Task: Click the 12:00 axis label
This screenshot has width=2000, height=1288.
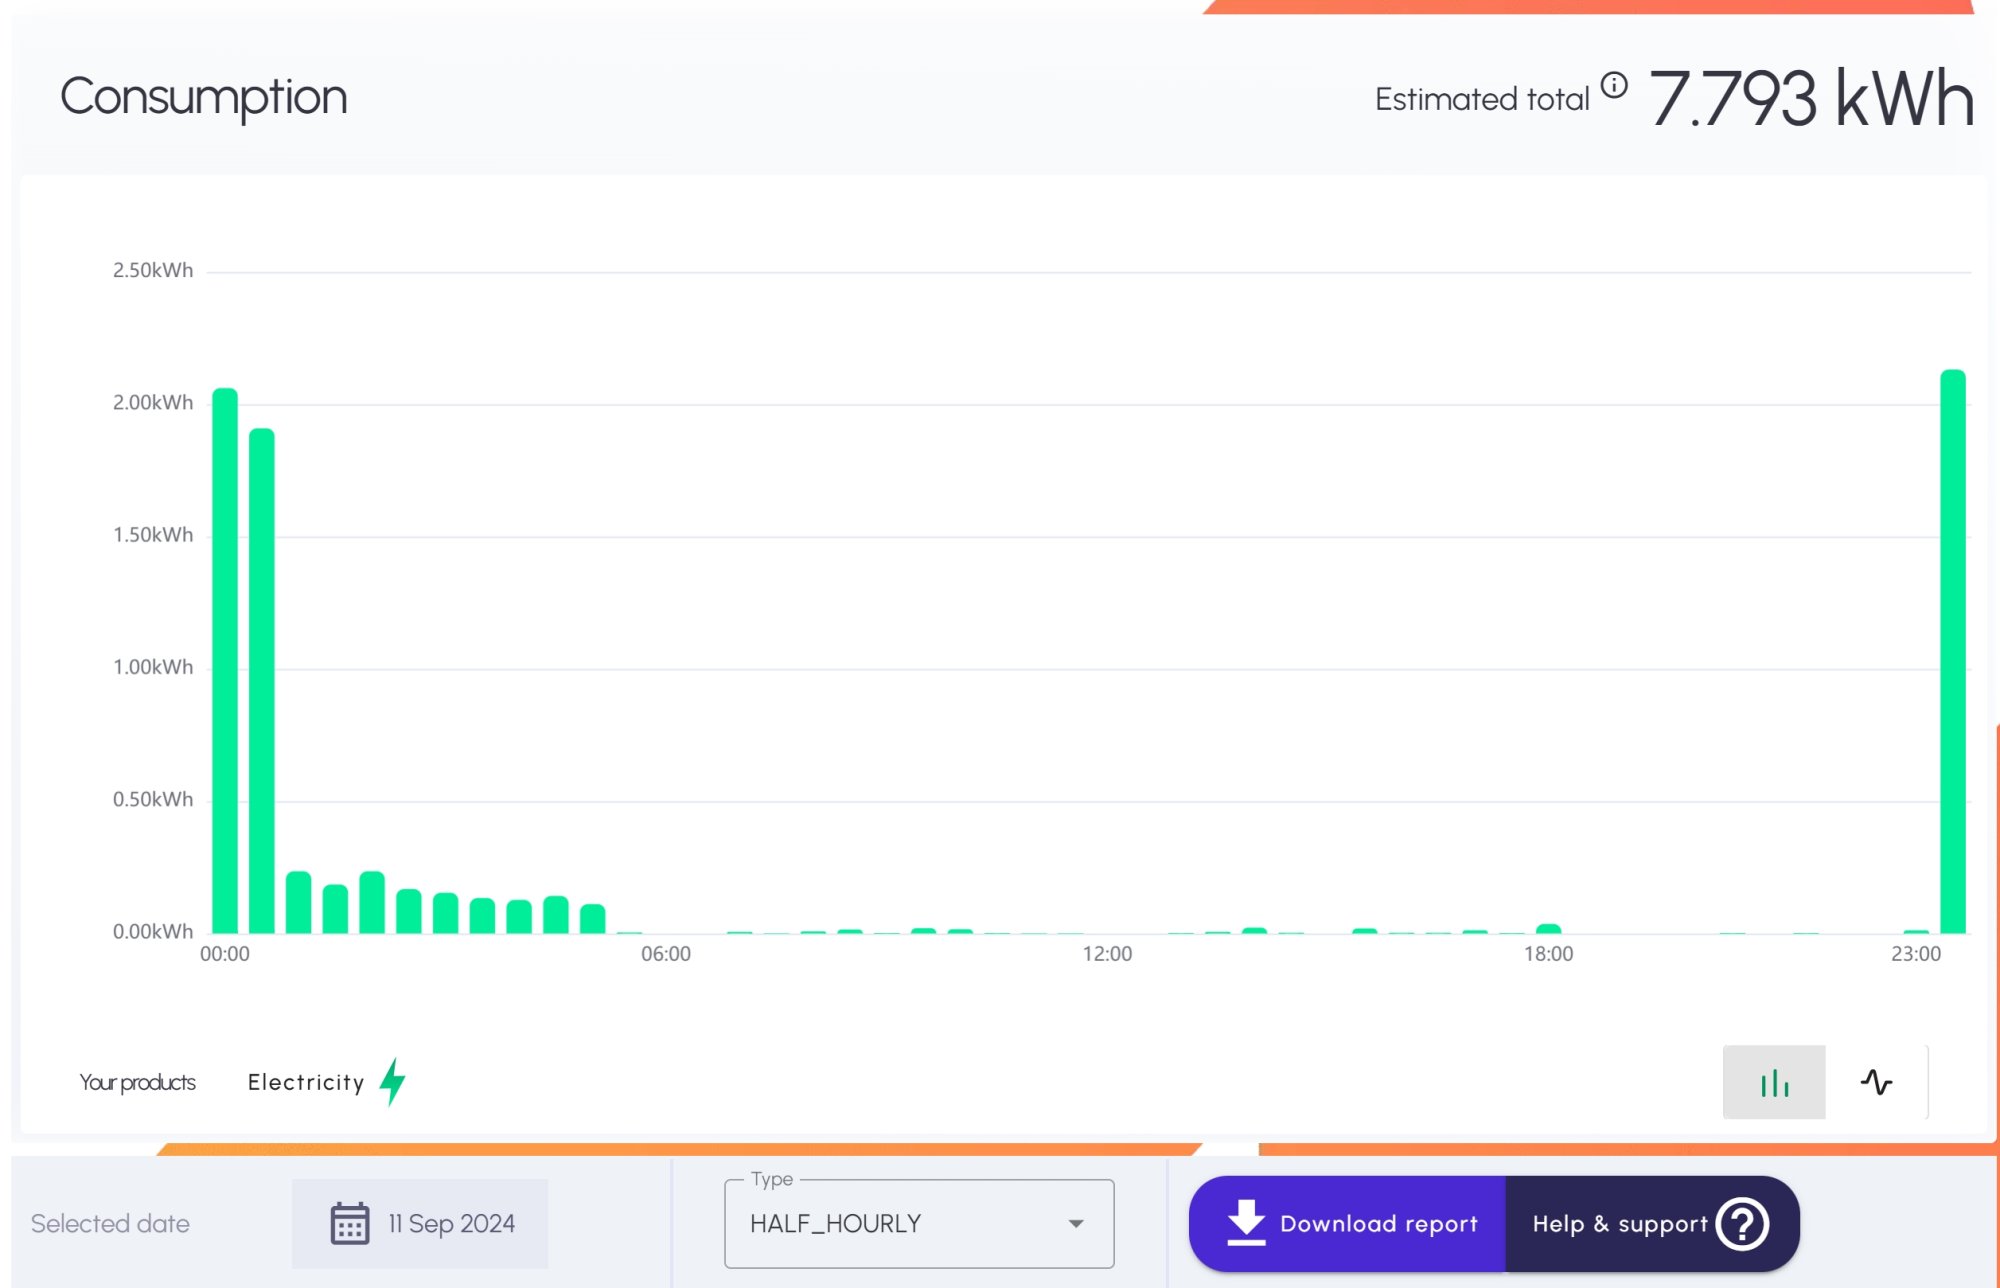Action: coord(1107,954)
